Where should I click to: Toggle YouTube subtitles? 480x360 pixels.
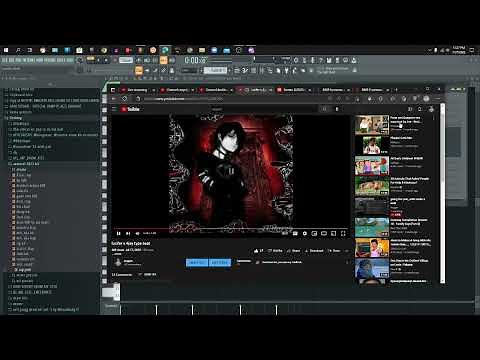click(x=295, y=233)
